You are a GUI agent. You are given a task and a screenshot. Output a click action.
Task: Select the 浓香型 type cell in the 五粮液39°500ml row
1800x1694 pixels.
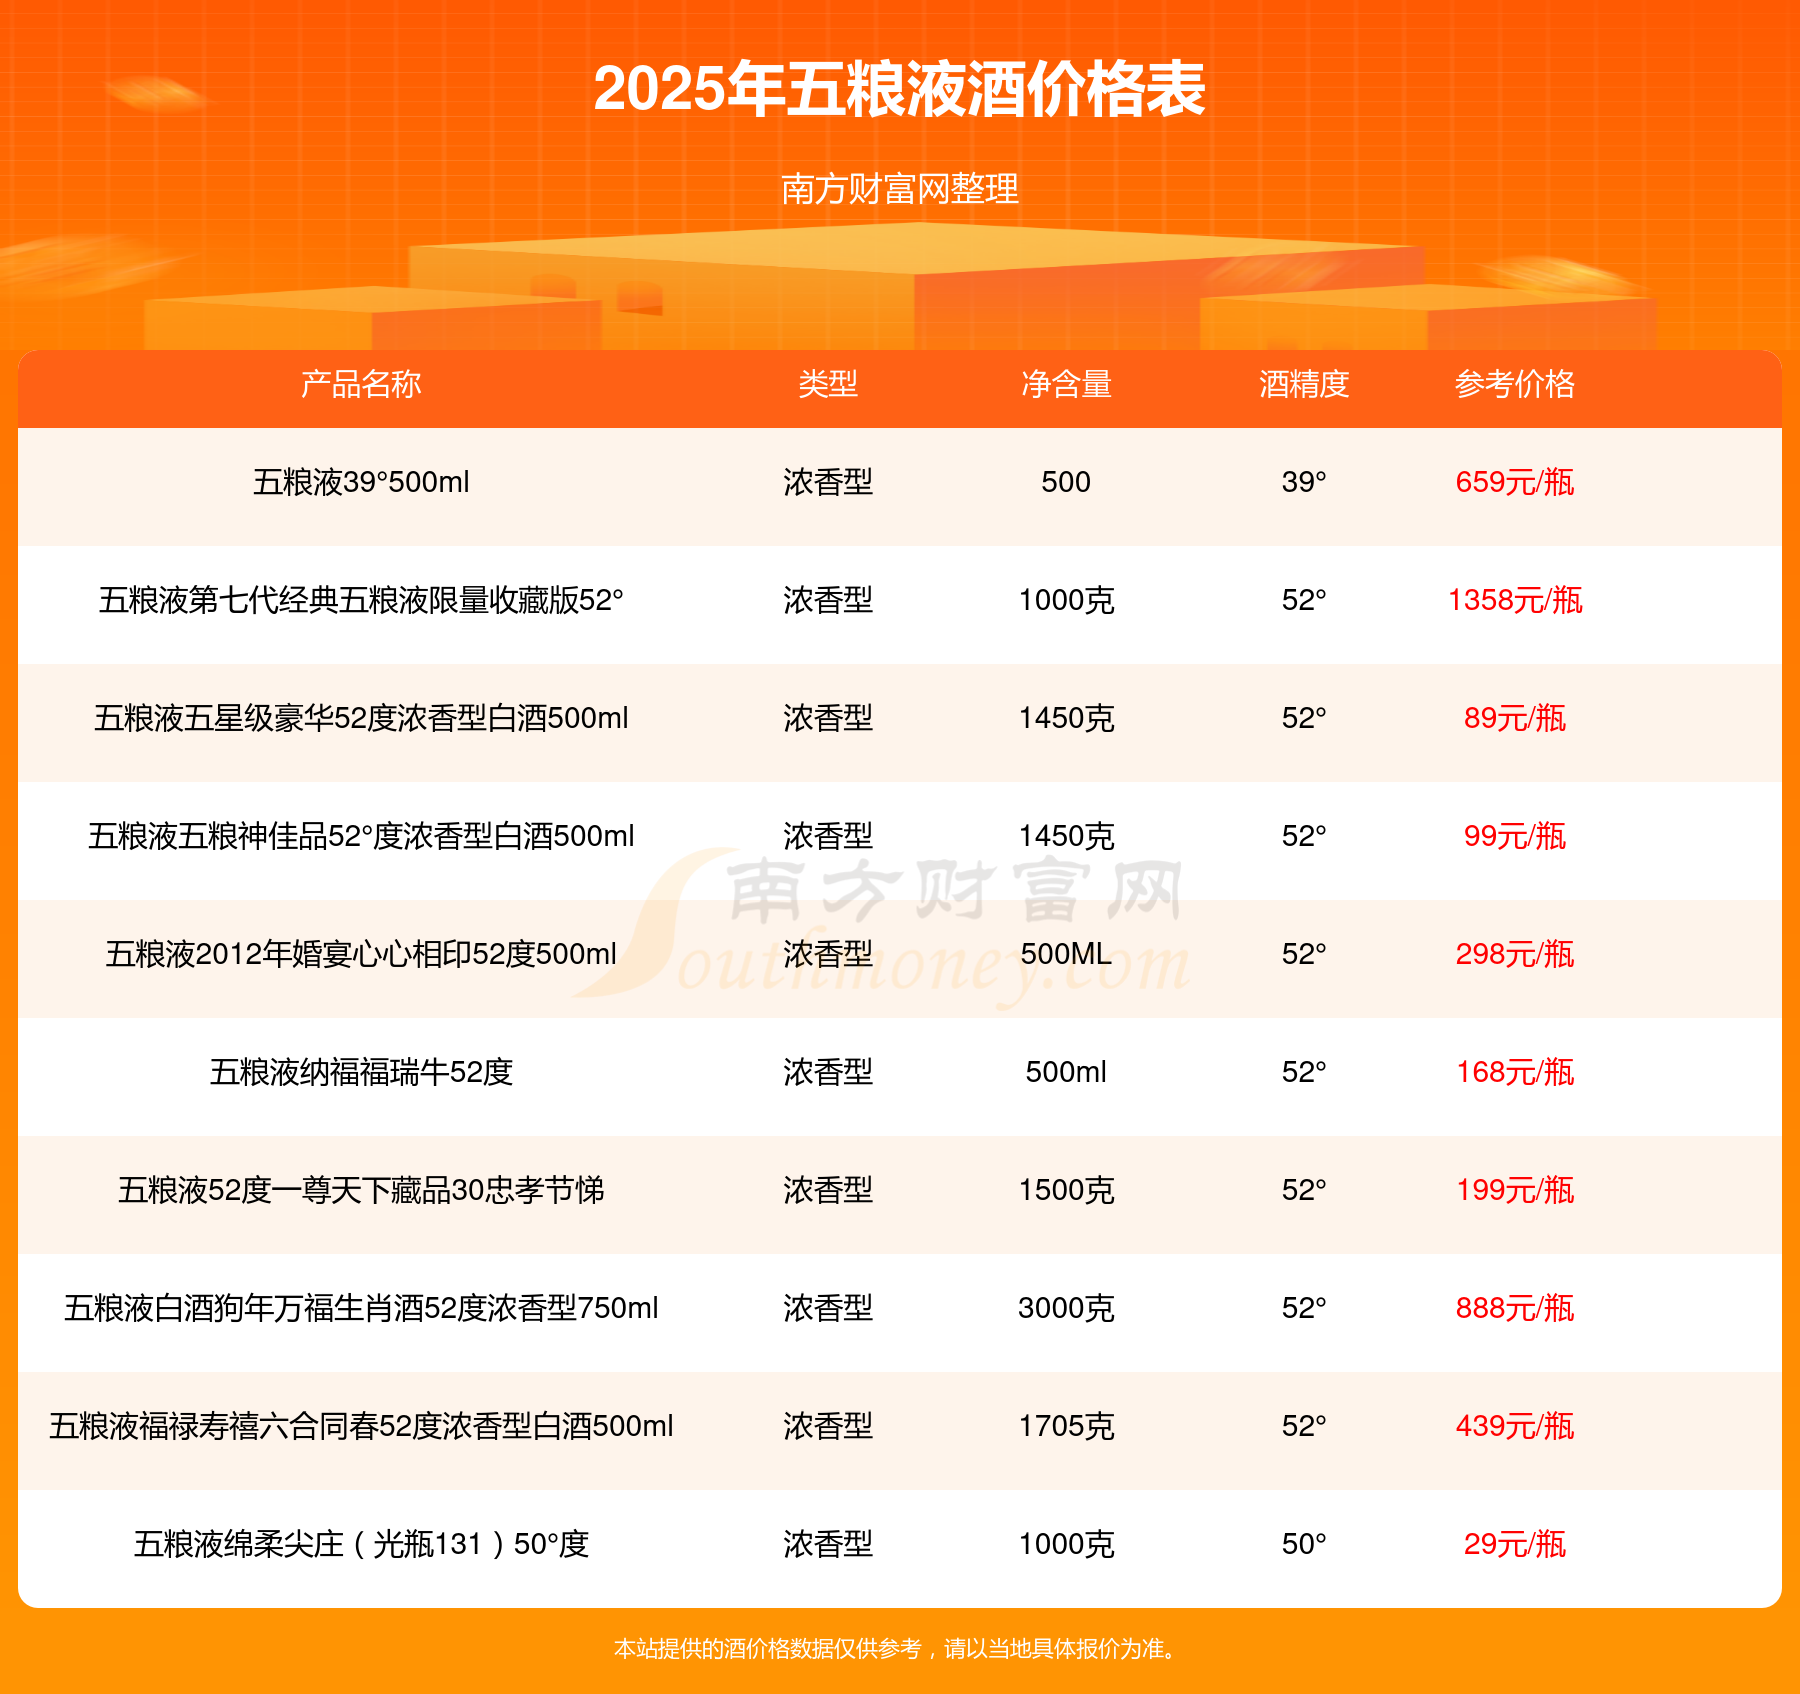pyautogui.click(x=828, y=482)
